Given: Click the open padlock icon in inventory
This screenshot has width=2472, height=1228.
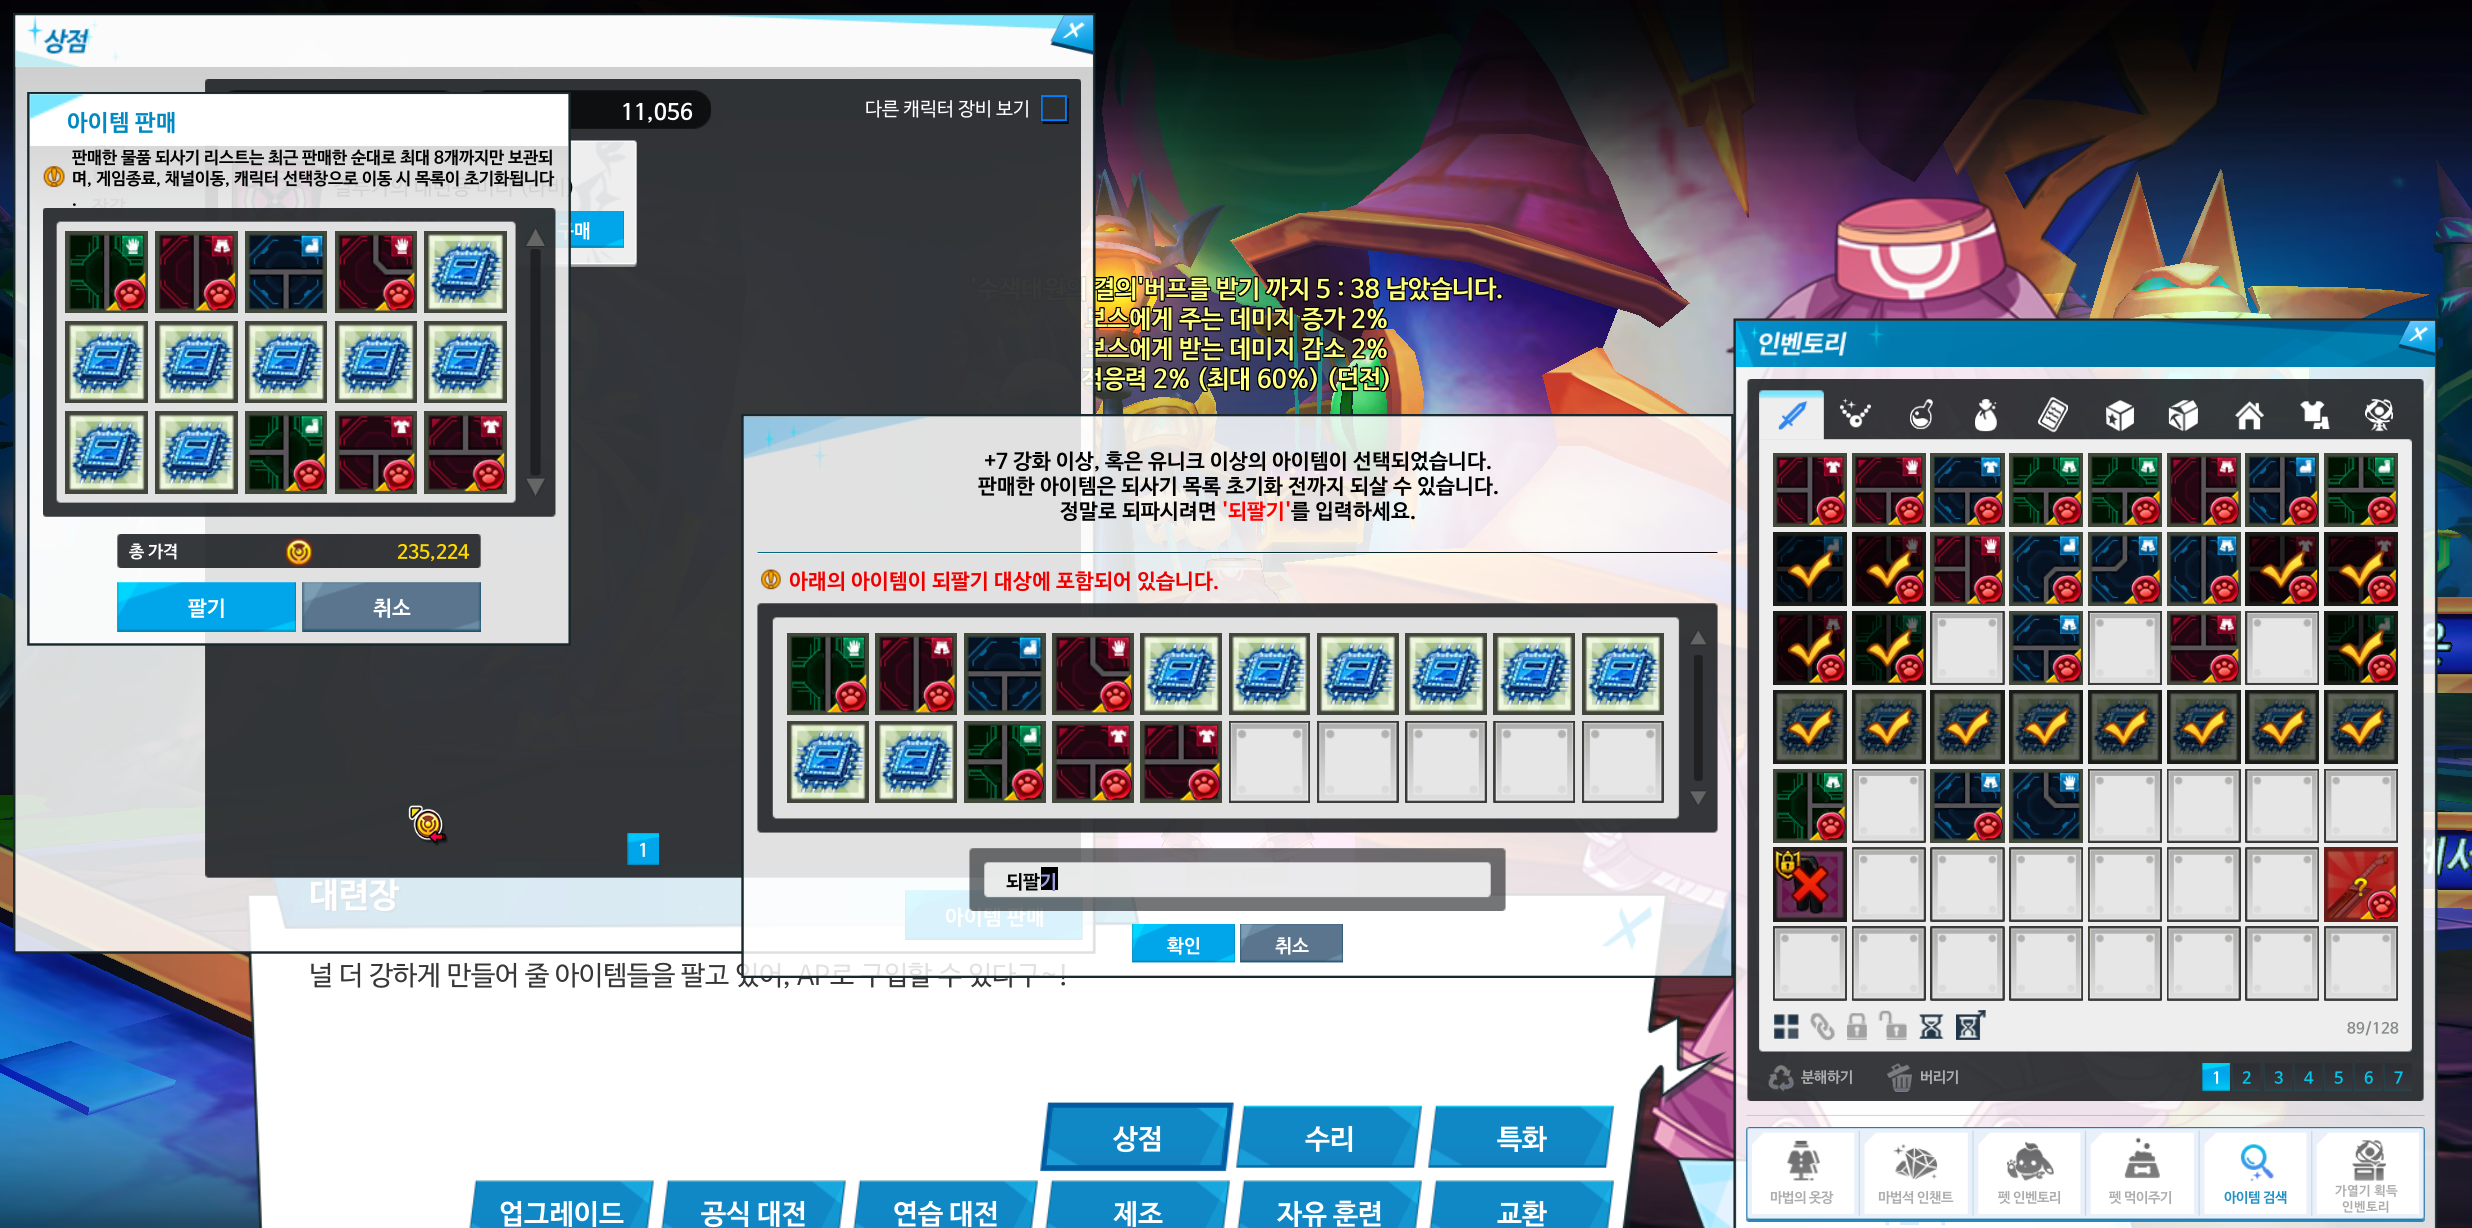Looking at the screenshot, I should 1893,1027.
